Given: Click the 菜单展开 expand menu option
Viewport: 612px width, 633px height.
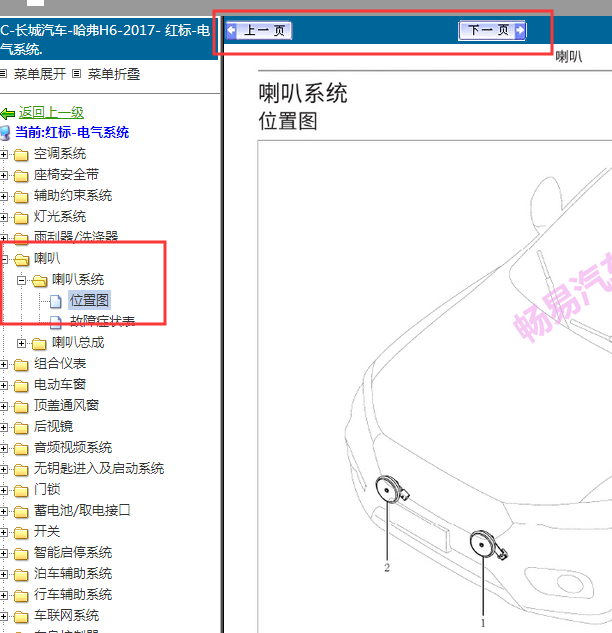Looking at the screenshot, I should point(40,74).
